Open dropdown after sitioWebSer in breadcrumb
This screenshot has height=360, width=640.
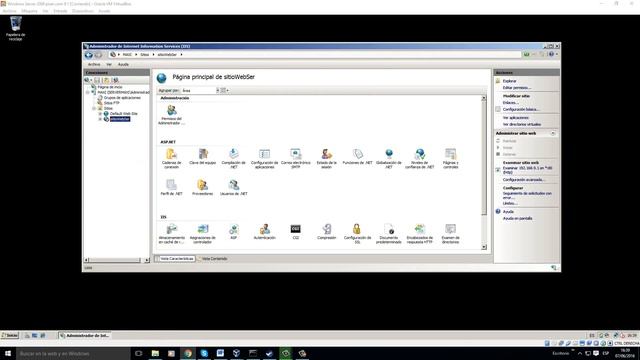coord(181,55)
